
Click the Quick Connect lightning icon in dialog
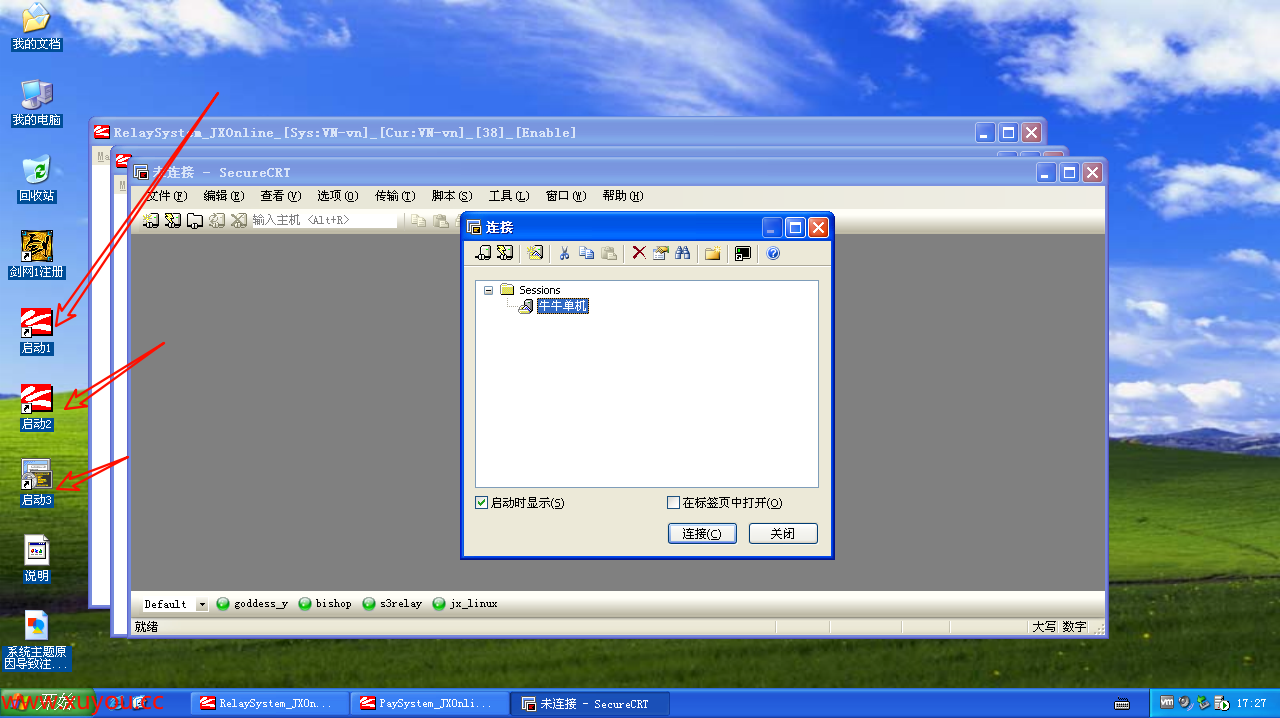click(505, 254)
